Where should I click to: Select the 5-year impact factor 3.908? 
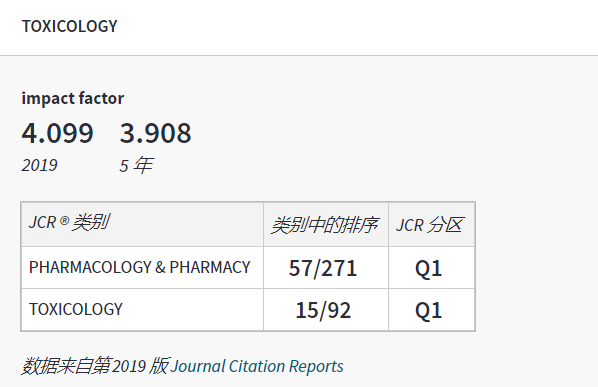(156, 133)
